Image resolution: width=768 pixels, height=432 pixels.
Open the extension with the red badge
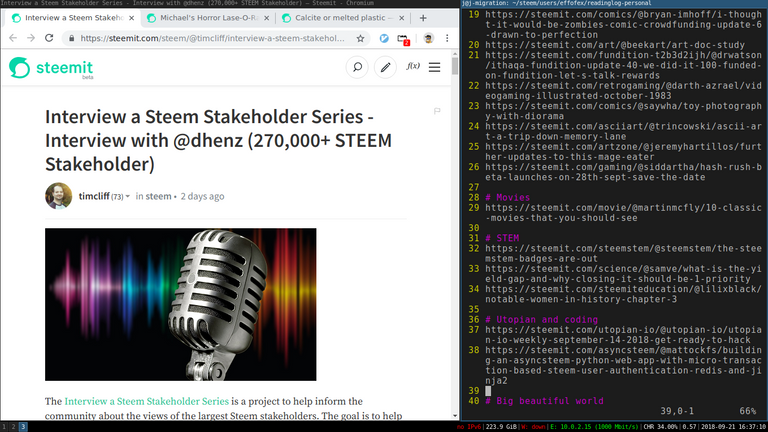[x=403, y=39]
